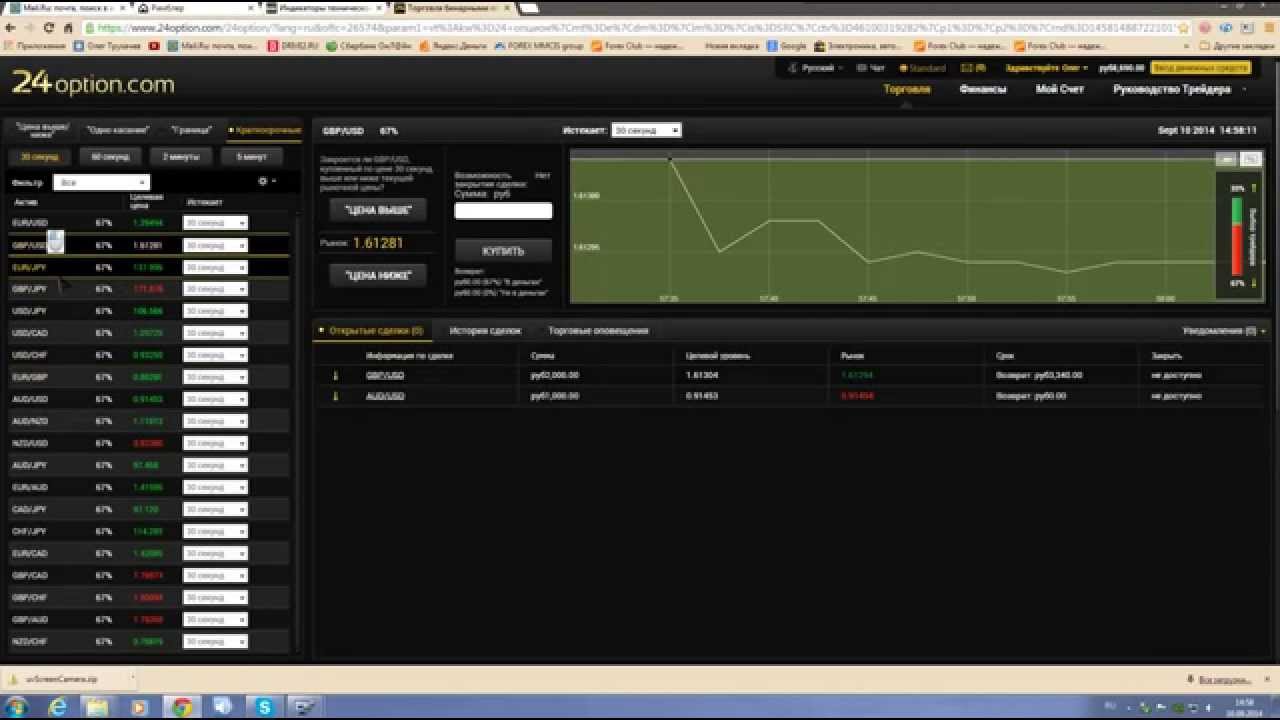Screen dimensions: 1280x720
Task: Select 5 minutes expiry button
Action: coord(252,157)
